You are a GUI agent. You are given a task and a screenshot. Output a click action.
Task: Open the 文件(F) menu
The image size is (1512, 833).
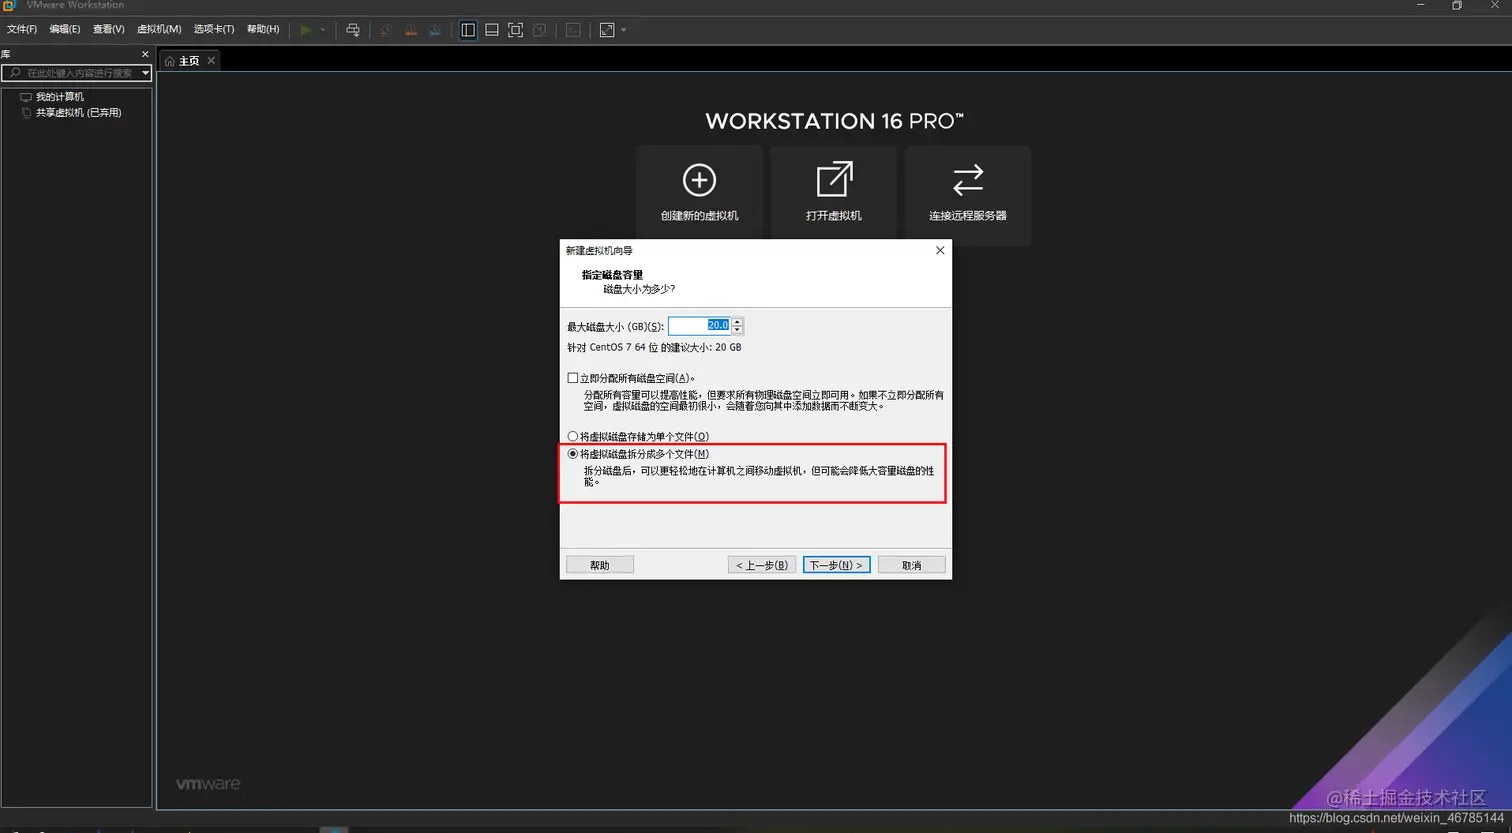(x=22, y=29)
